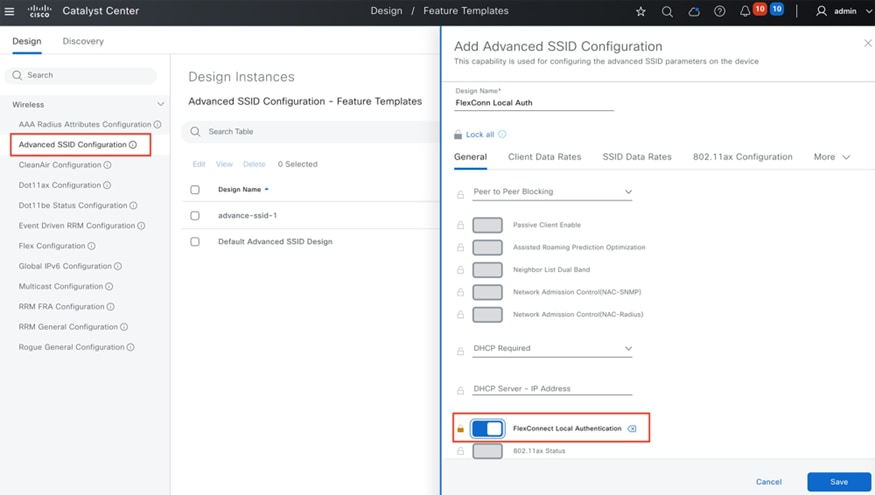Switch to the Discovery tab
The image size is (875, 495).
pos(83,41)
